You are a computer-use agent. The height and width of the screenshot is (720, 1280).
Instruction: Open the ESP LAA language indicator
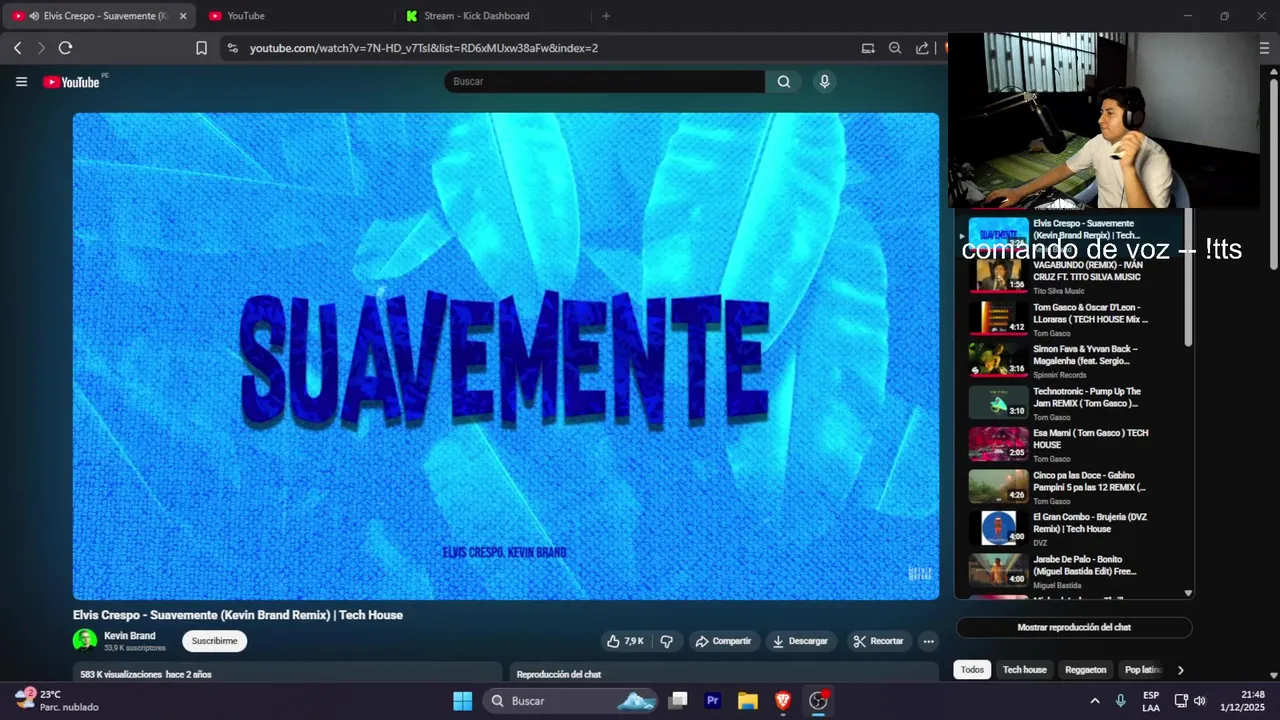[1151, 701]
